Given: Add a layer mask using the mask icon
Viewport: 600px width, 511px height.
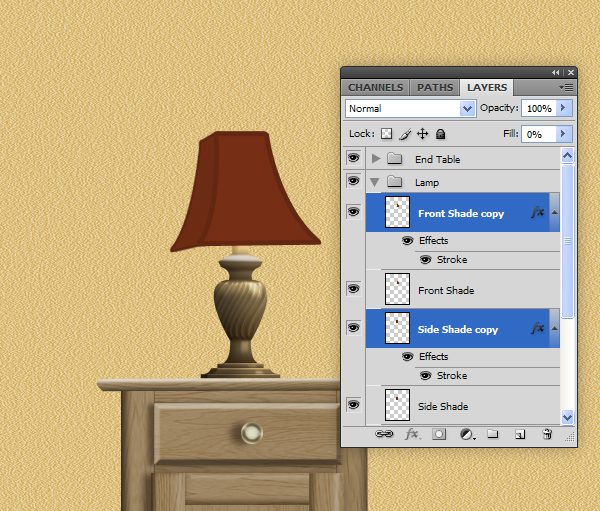Looking at the screenshot, I should tap(439, 435).
